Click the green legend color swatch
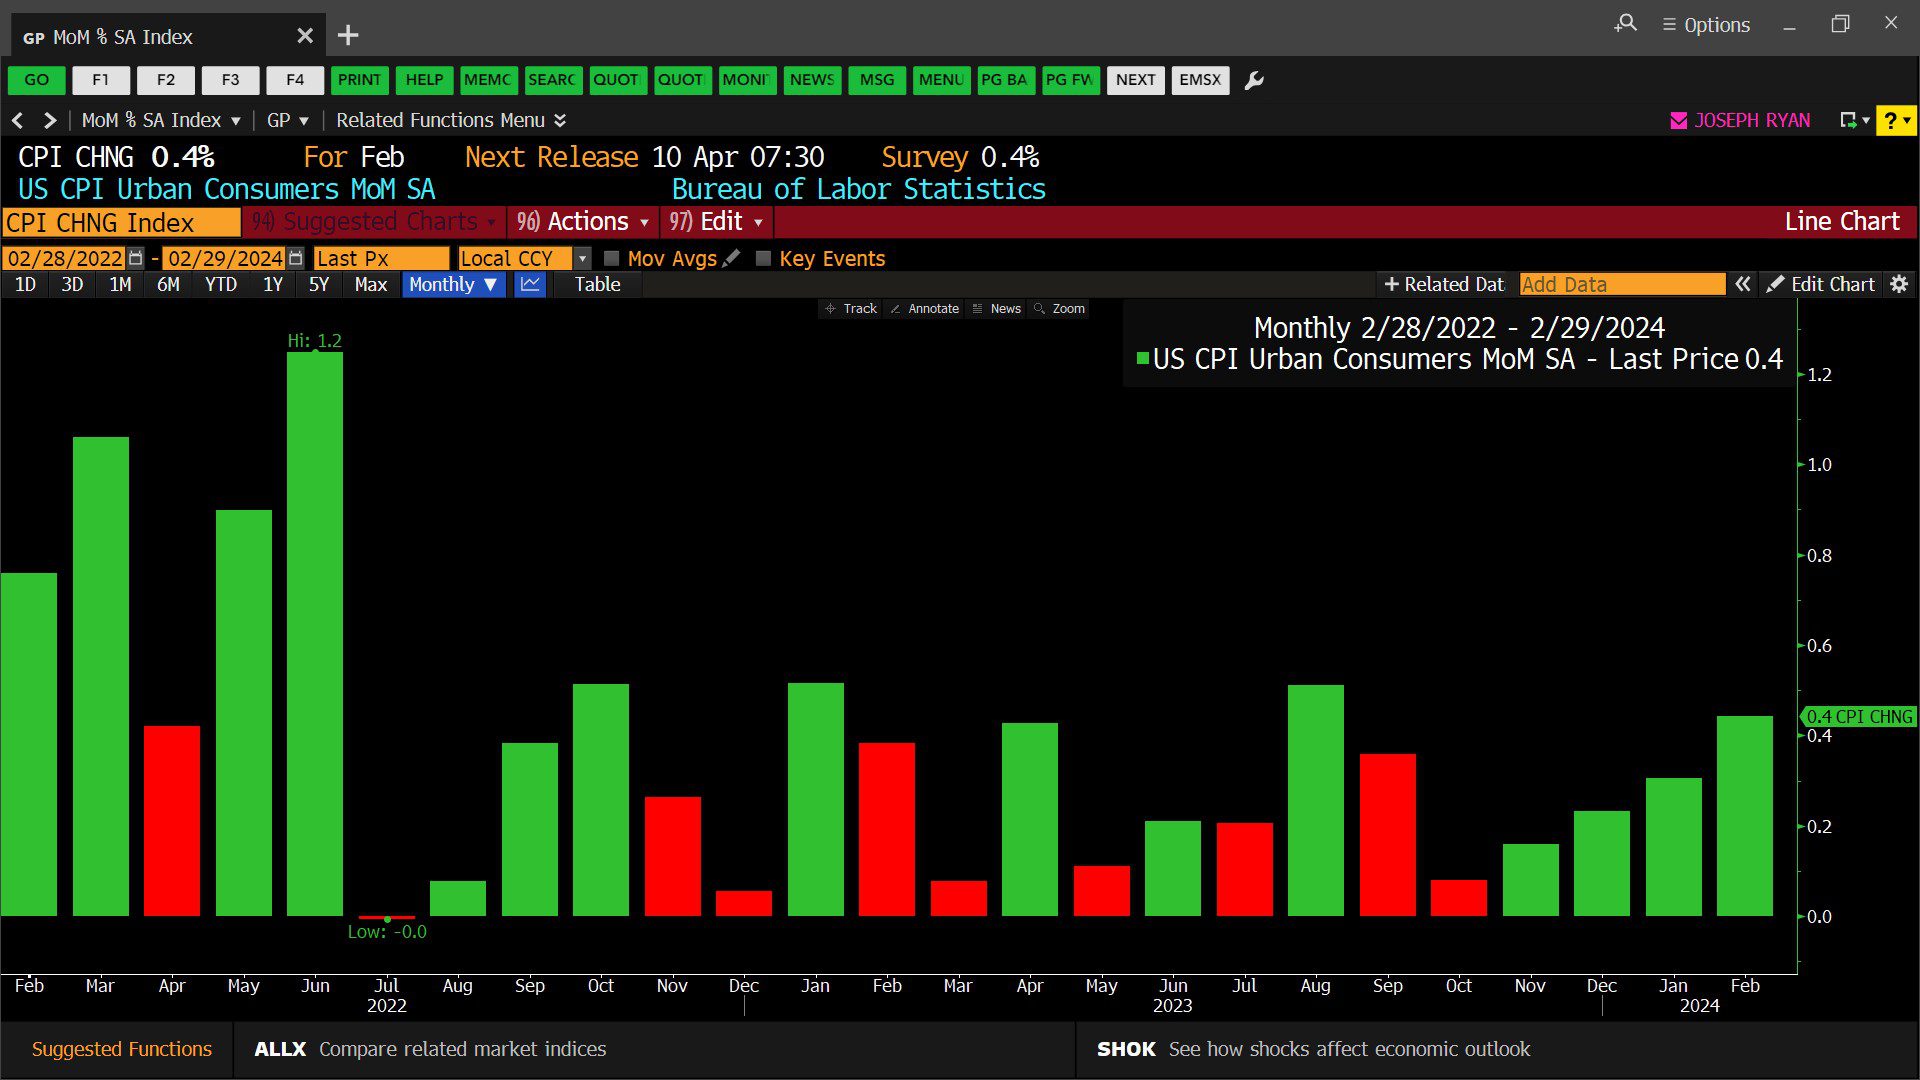The image size is (1920, 1080). click(x=1142, y=358)
